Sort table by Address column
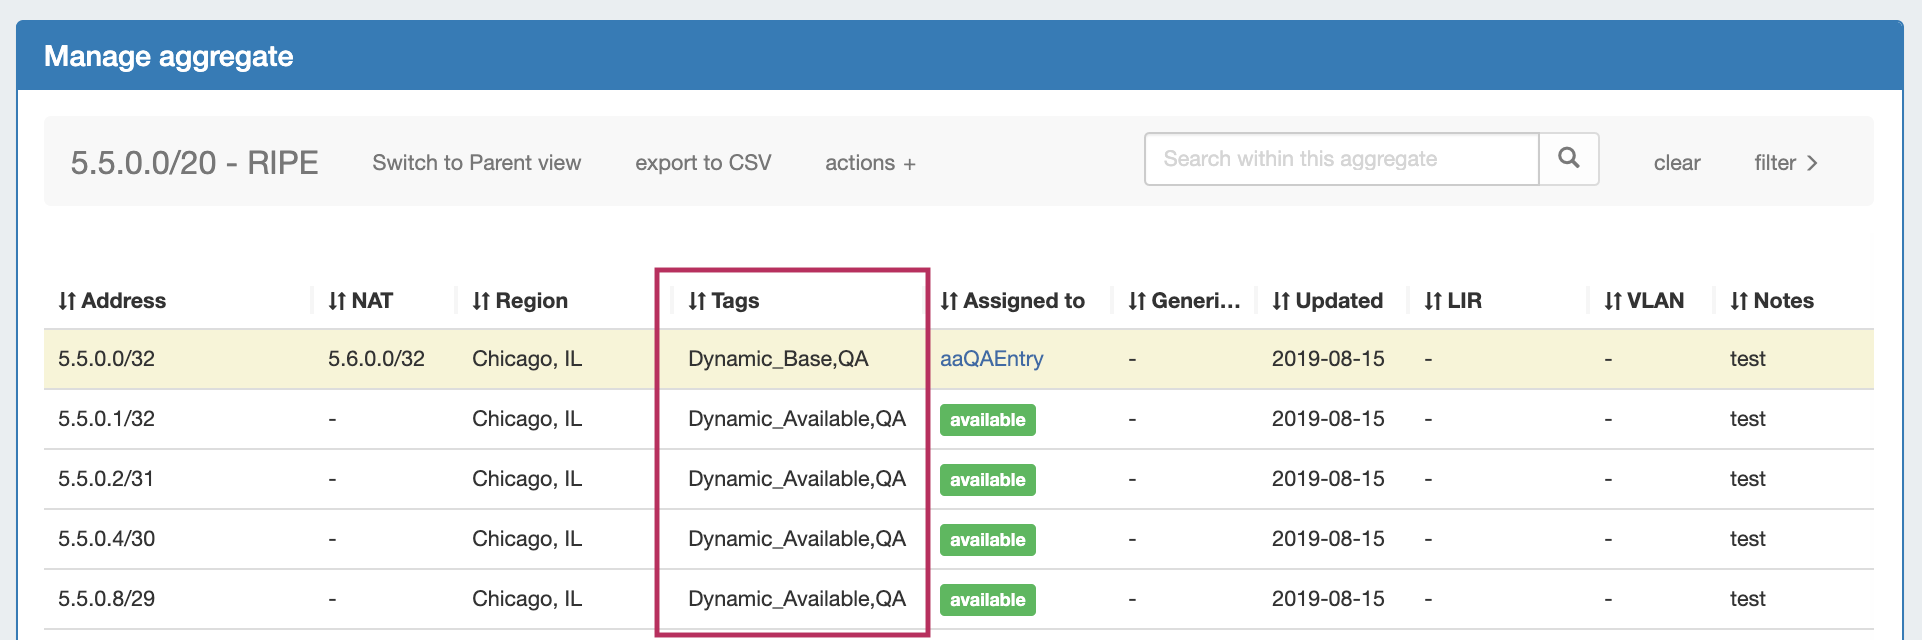 [112, 301]
